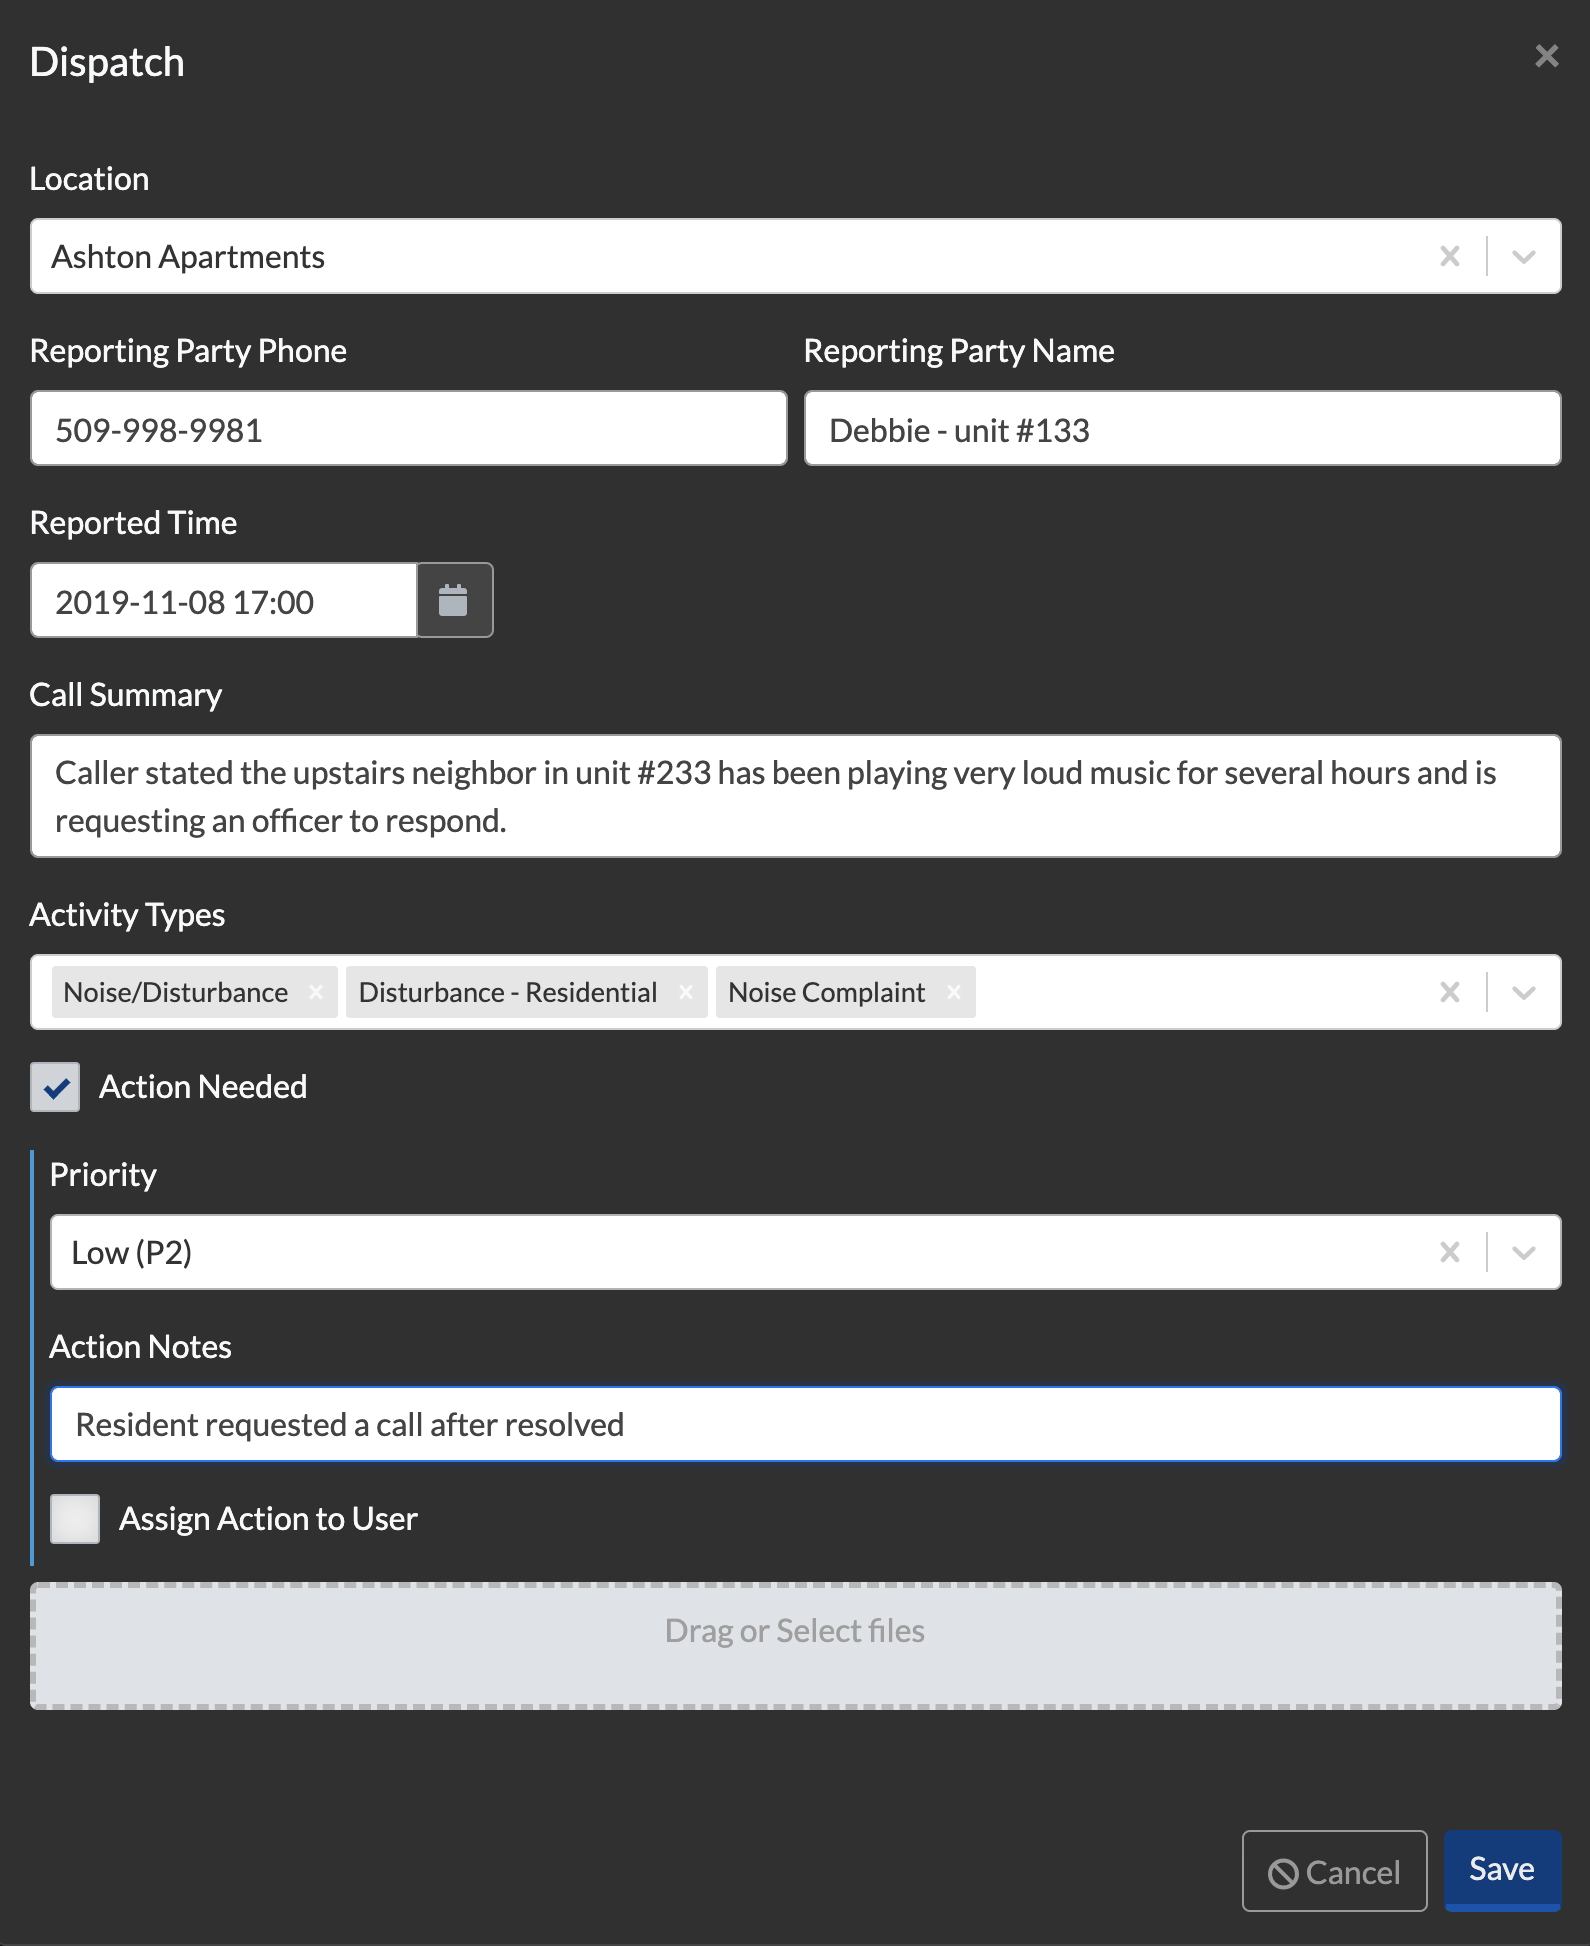Edit the Action Notes field
Viewport: 1590px width, 1946px height.
coord(805,1424)
